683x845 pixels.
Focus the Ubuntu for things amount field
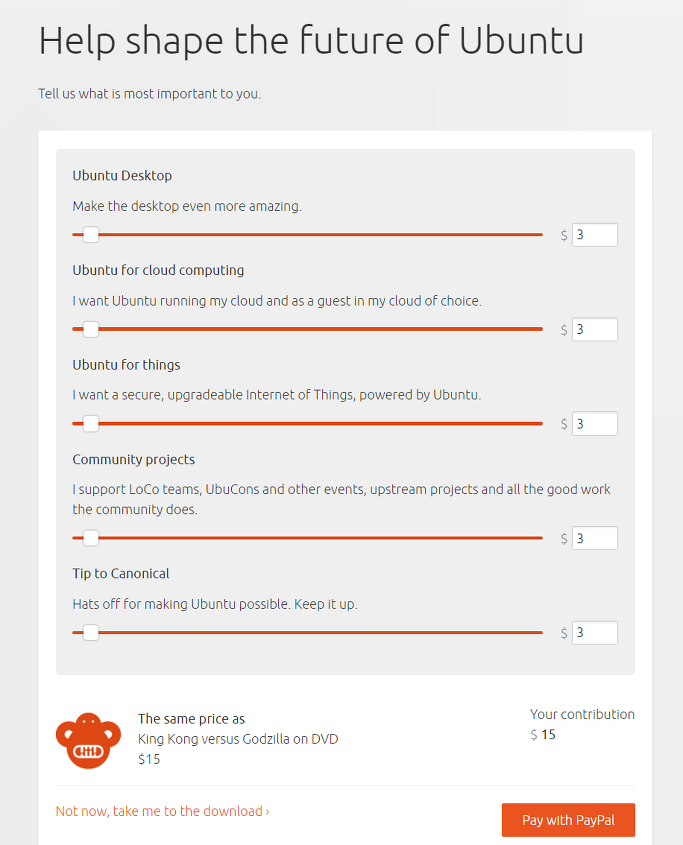595,424
